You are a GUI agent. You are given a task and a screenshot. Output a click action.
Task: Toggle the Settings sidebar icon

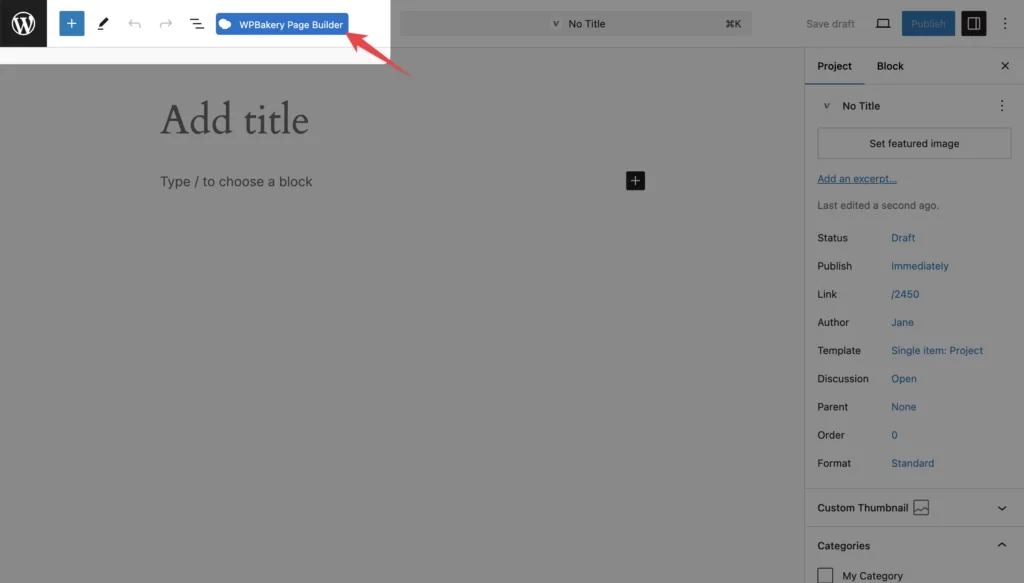tap(974, 24)
